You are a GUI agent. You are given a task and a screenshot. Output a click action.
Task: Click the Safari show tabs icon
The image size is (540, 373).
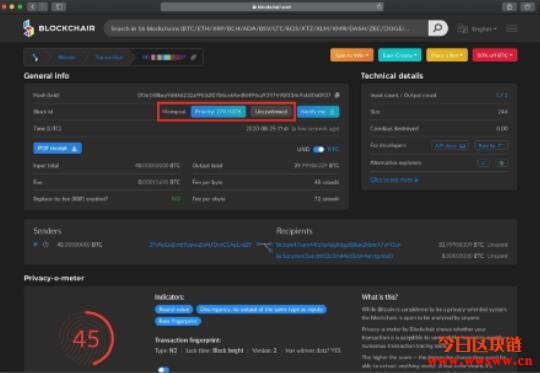(x=527, y=6)
